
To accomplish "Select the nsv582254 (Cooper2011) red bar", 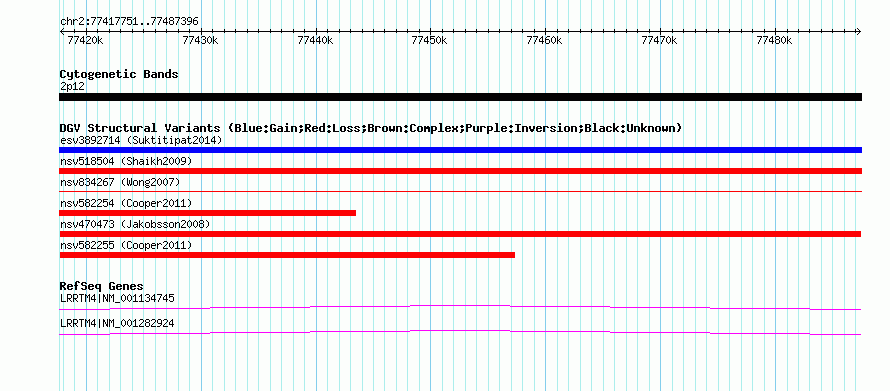I will point(207,213).
